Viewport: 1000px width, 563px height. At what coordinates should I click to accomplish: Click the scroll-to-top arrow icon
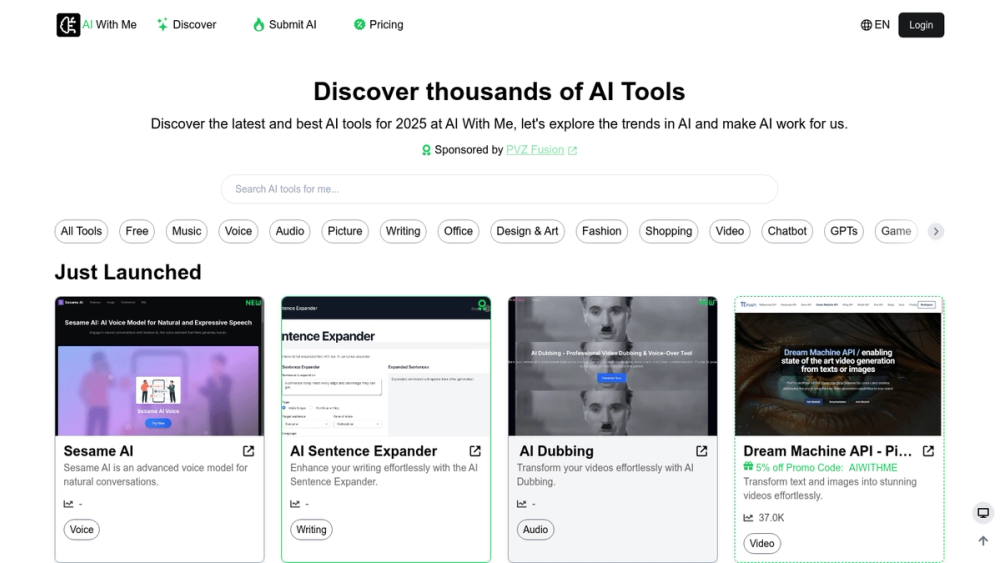coord(983,541)
